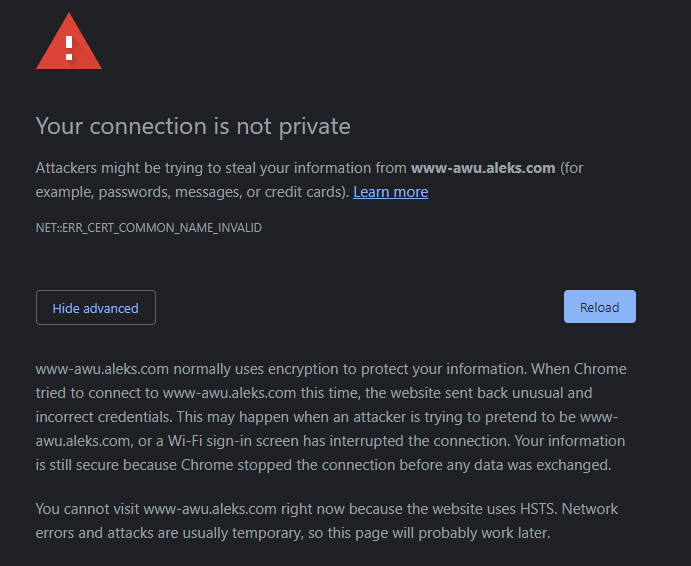Click the bold www-awu.aleks.com domain name
691x566 pixels.
483,167
